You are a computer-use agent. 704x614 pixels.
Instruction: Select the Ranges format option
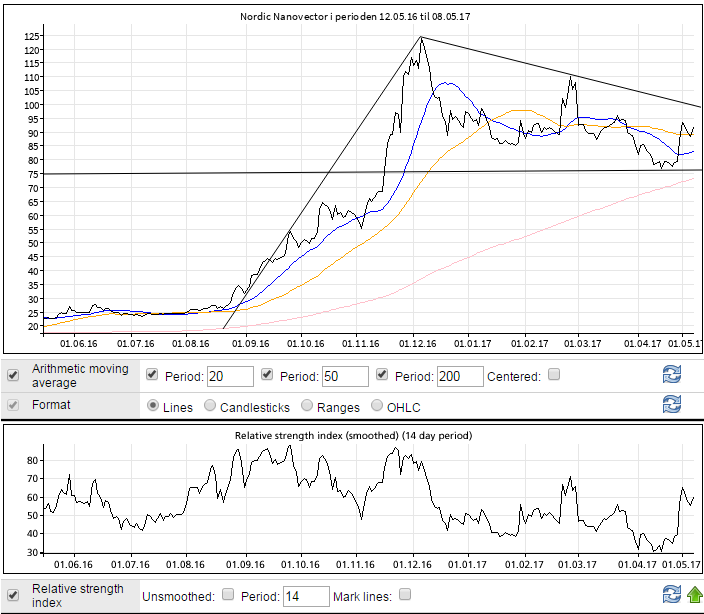(x=307, y=406)
